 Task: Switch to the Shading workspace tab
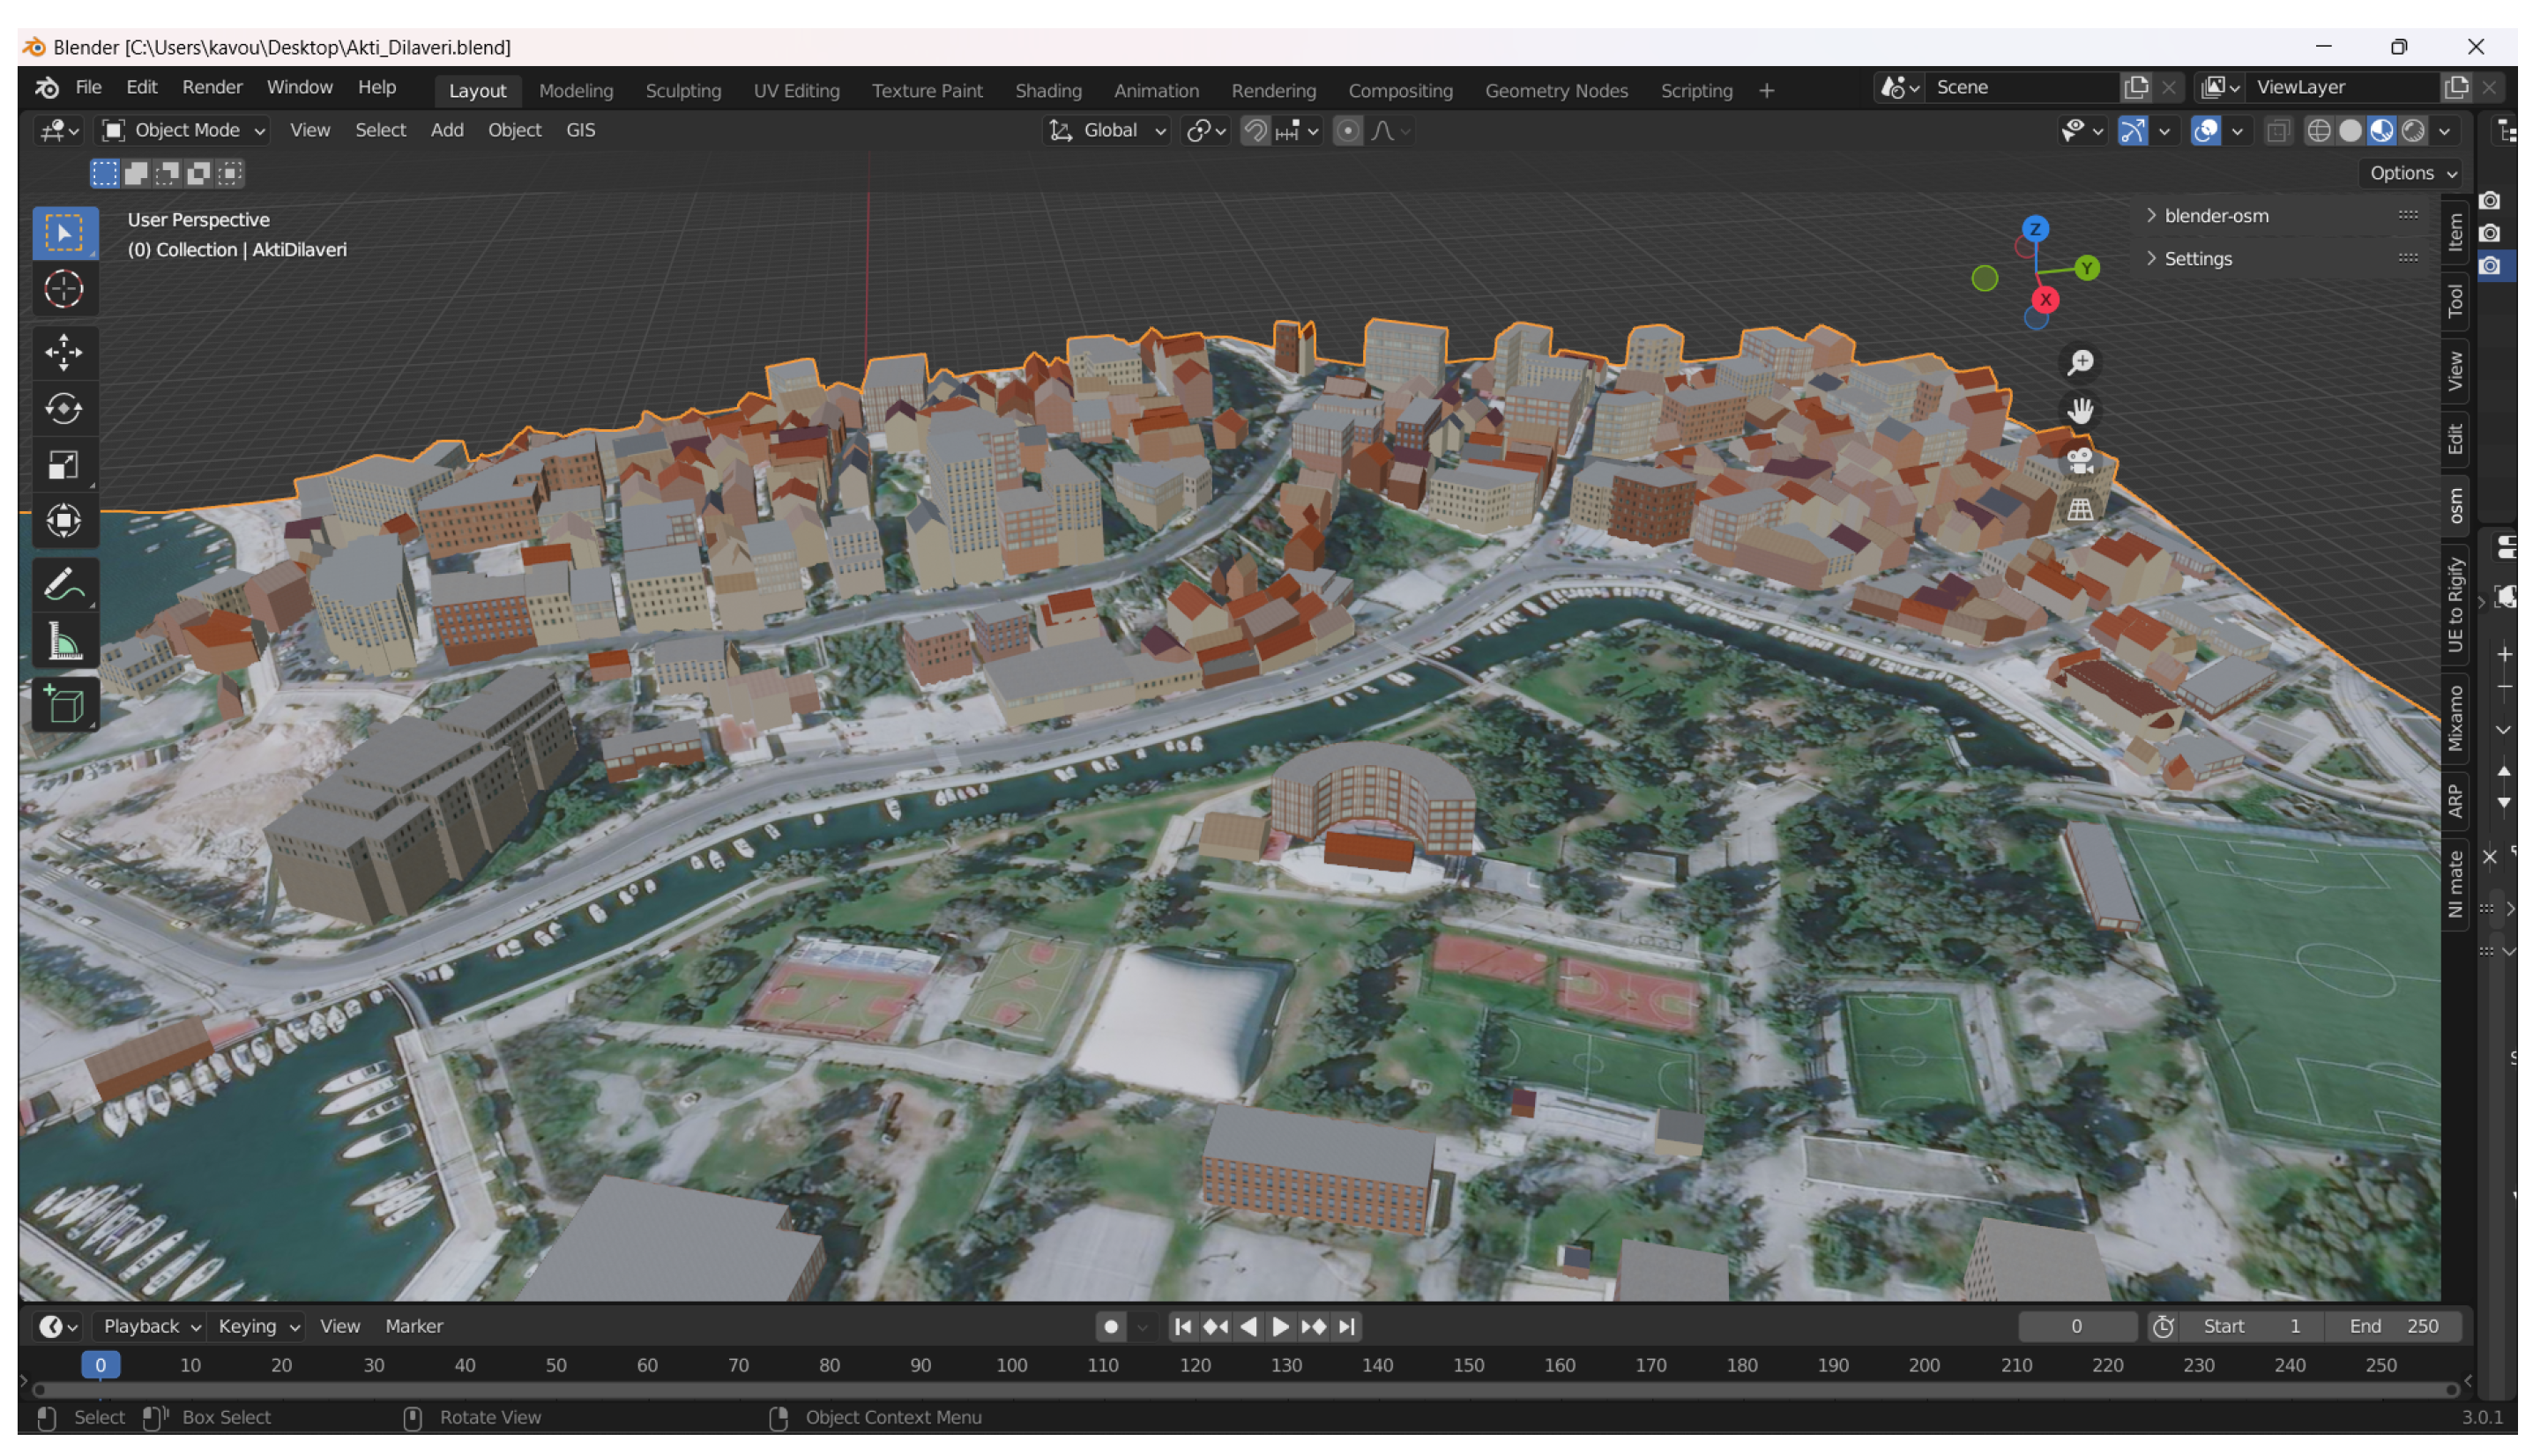(1048, 90)
